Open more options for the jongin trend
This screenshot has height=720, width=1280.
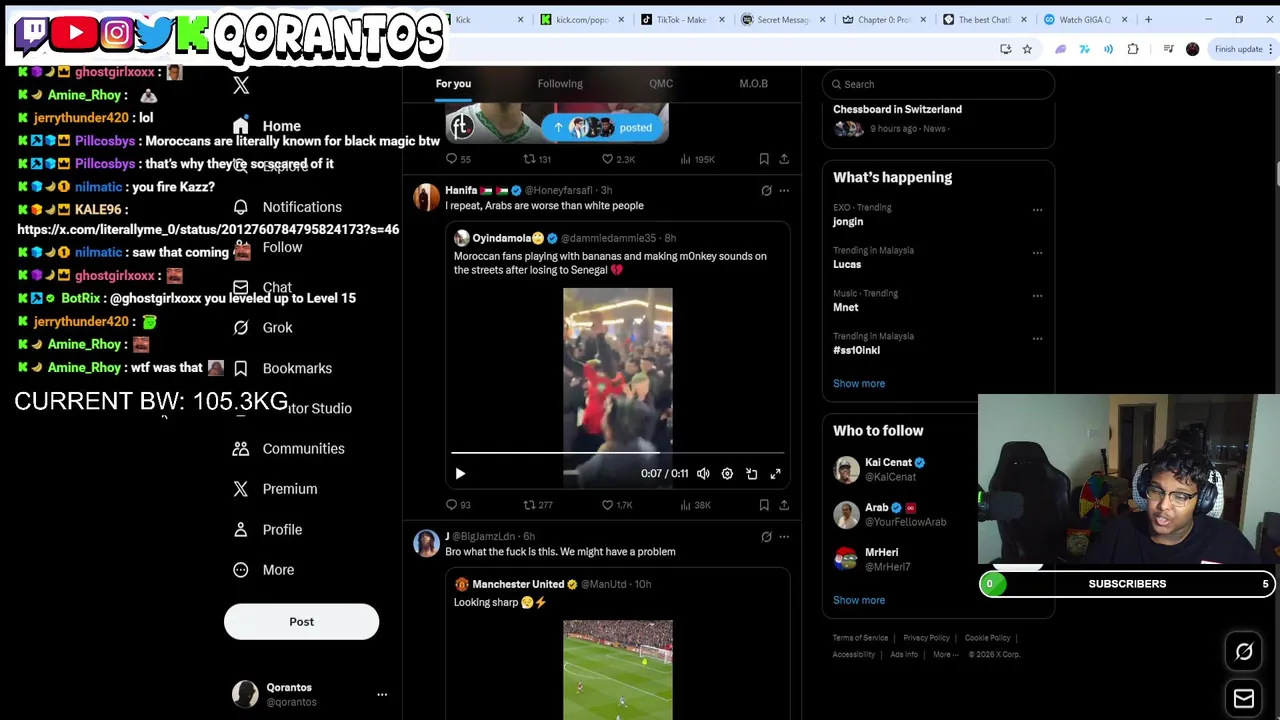(x=1037, y=210)
